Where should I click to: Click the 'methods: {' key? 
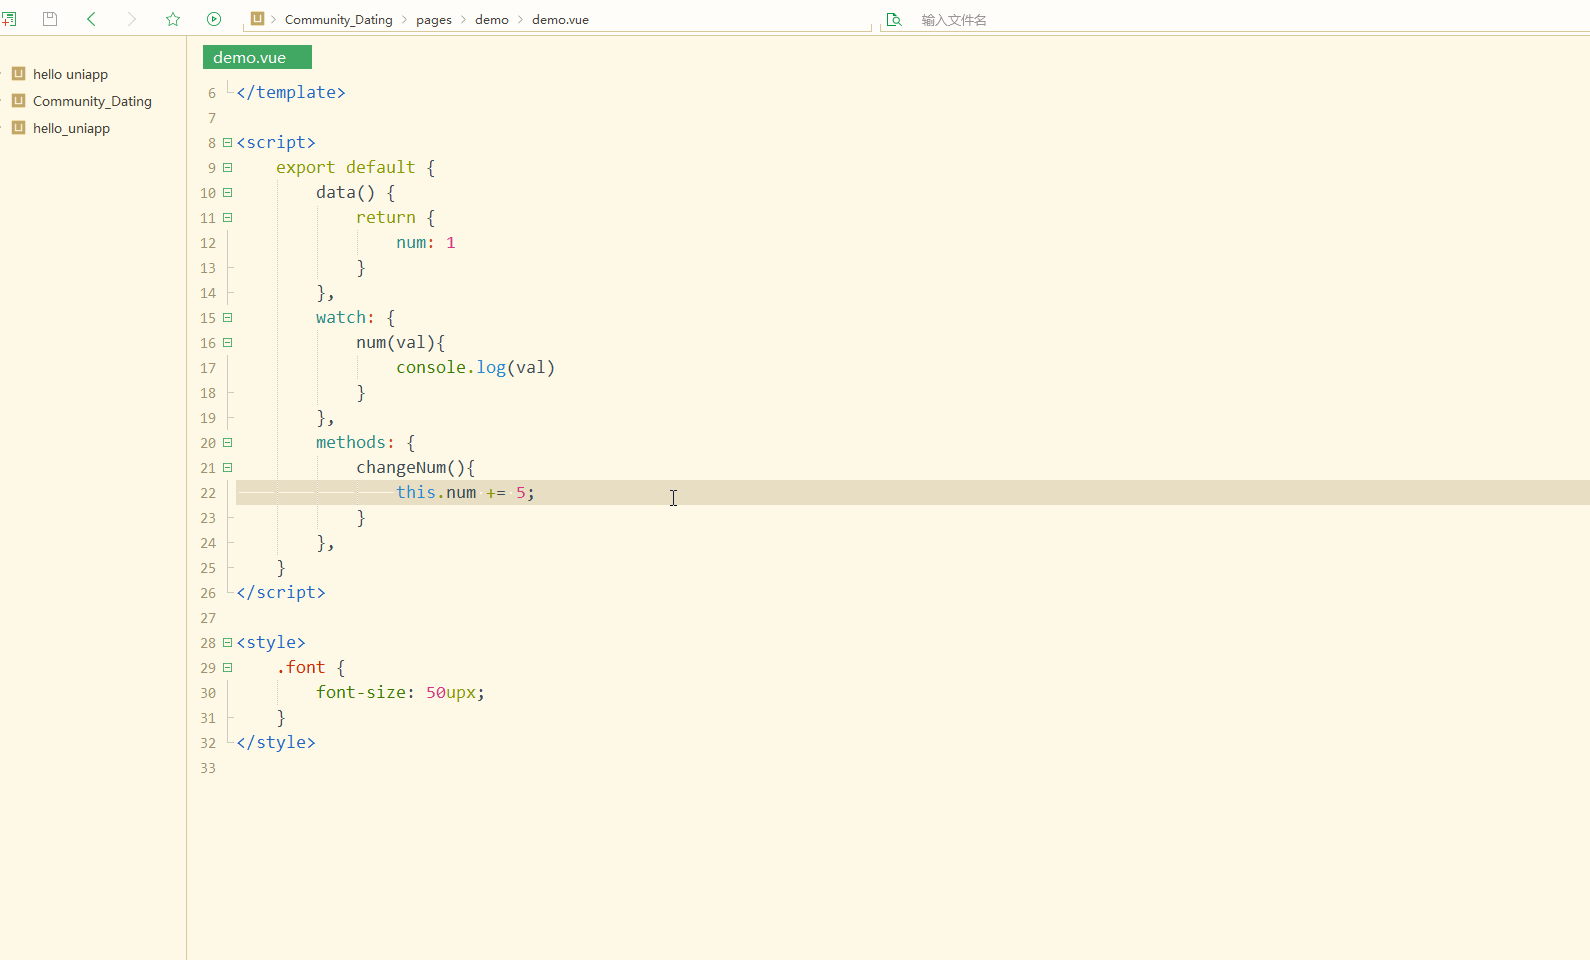click(x=365, y=442)
